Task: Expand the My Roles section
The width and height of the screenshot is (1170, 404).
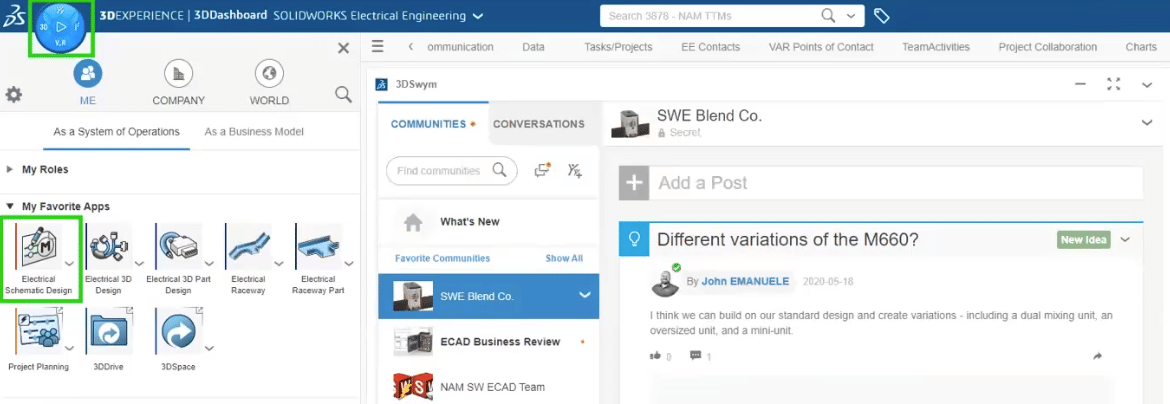Action: 10,170
